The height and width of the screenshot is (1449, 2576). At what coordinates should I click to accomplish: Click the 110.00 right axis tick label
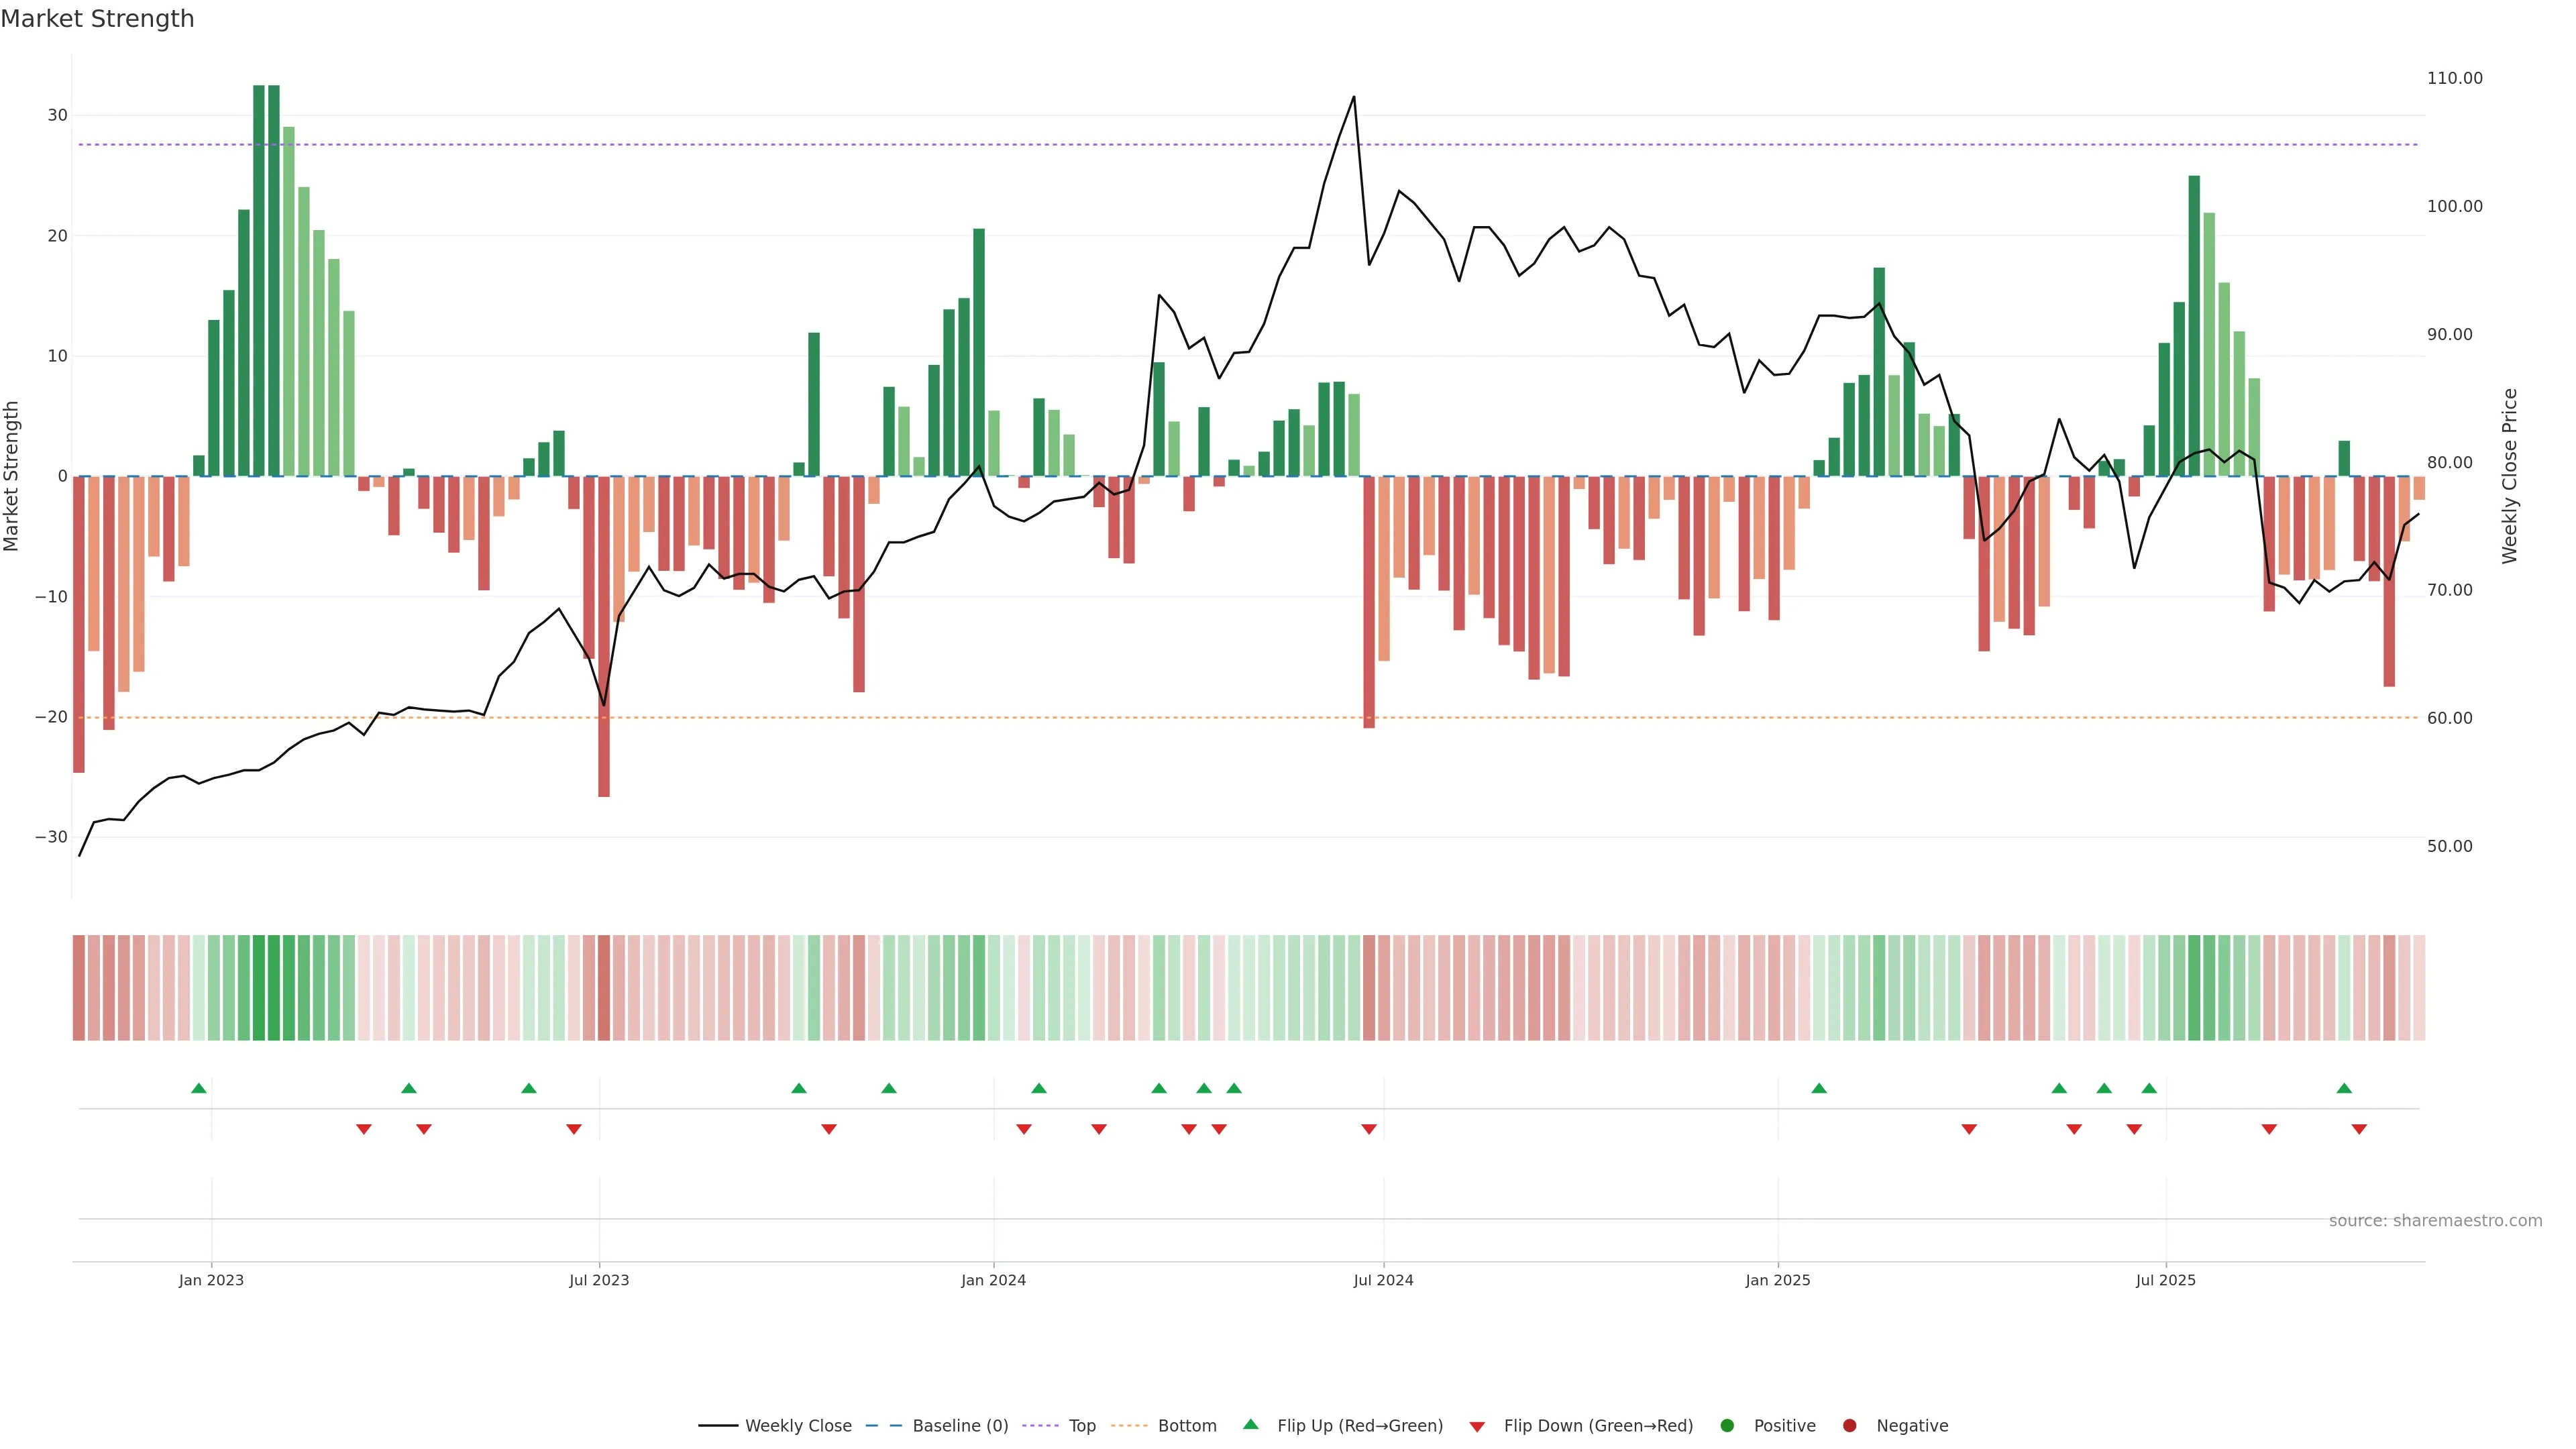coord(2454,78)
